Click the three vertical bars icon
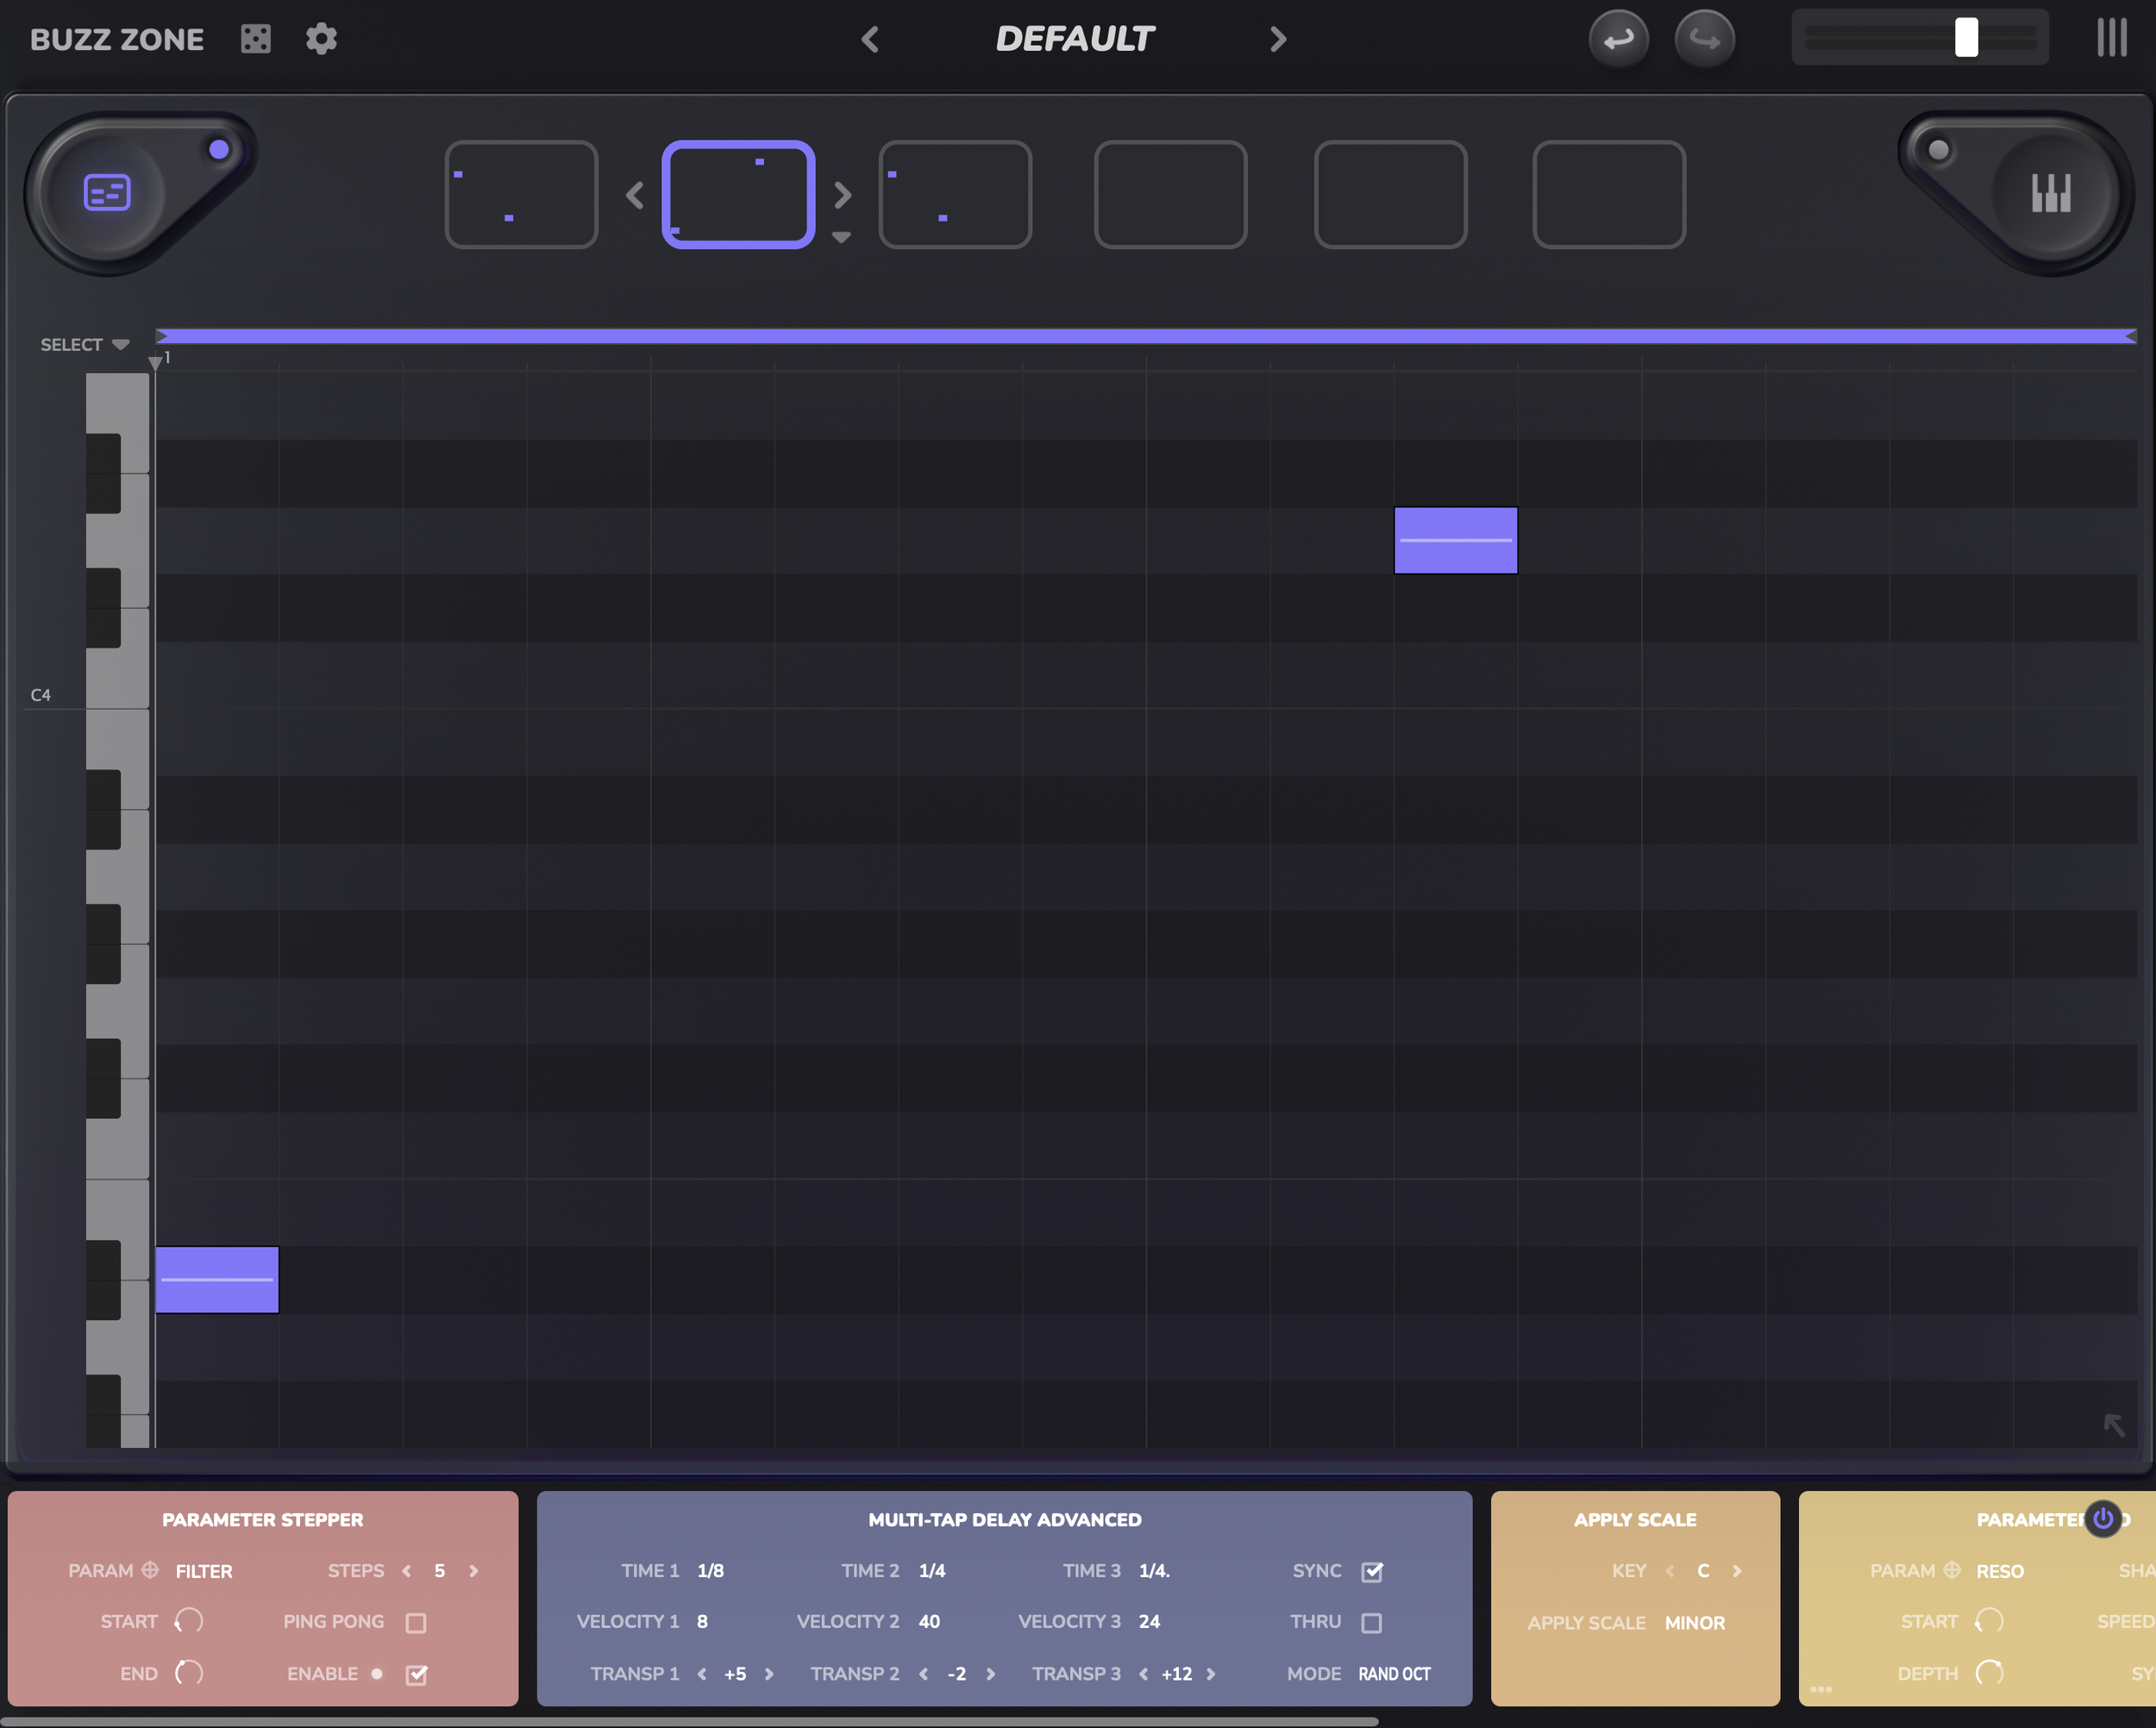 [x=2111, y=38]
